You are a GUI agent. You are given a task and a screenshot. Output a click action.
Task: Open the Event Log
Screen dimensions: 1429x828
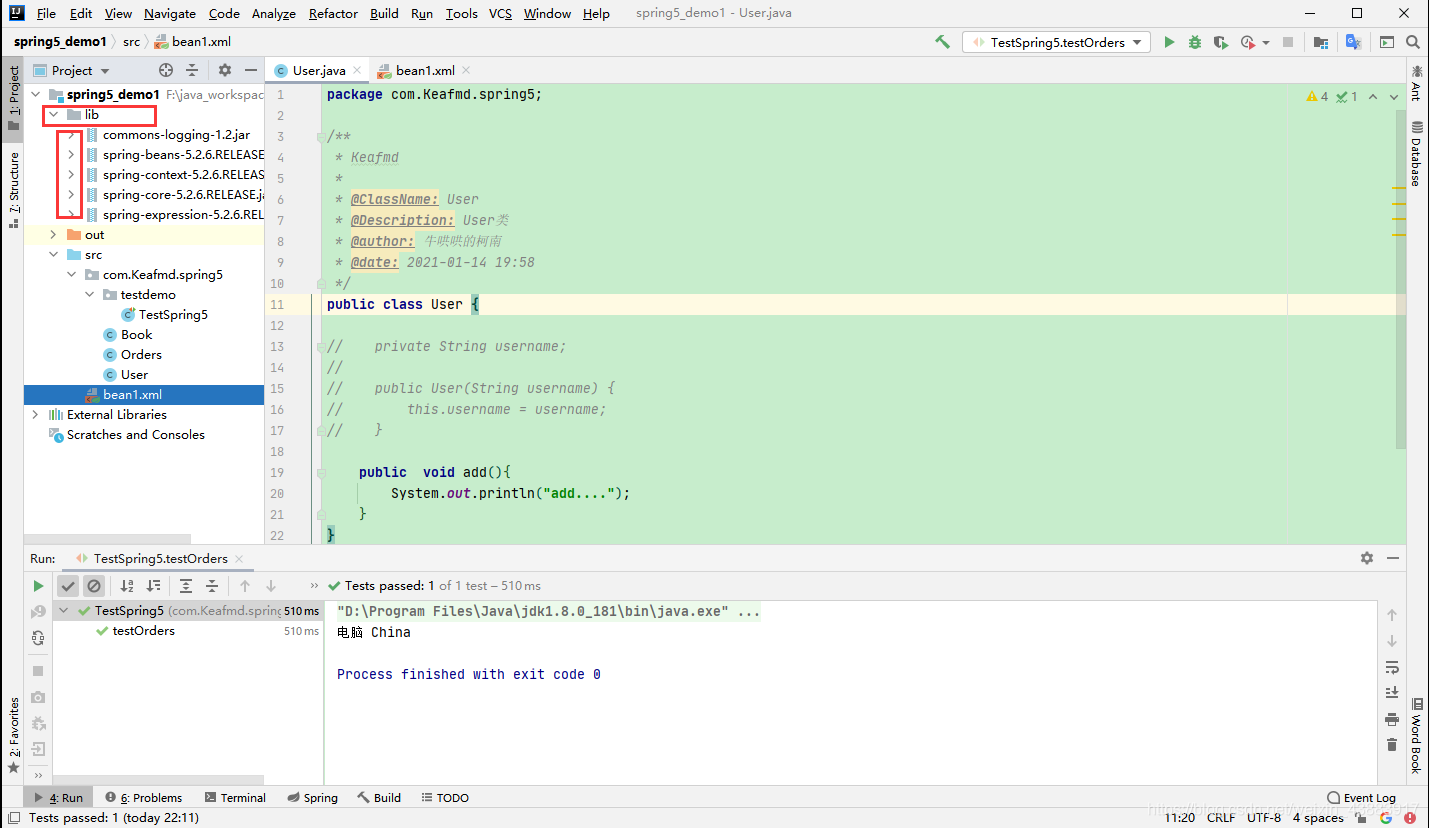1361,798
